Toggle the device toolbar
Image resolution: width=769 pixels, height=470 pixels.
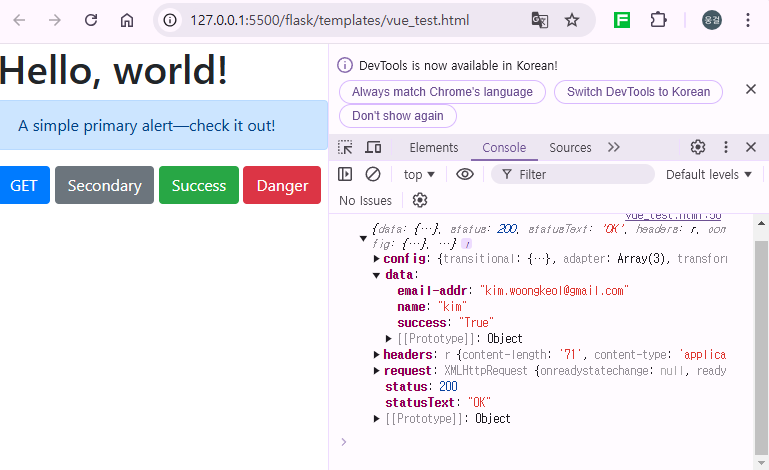(x=373, y=147)
